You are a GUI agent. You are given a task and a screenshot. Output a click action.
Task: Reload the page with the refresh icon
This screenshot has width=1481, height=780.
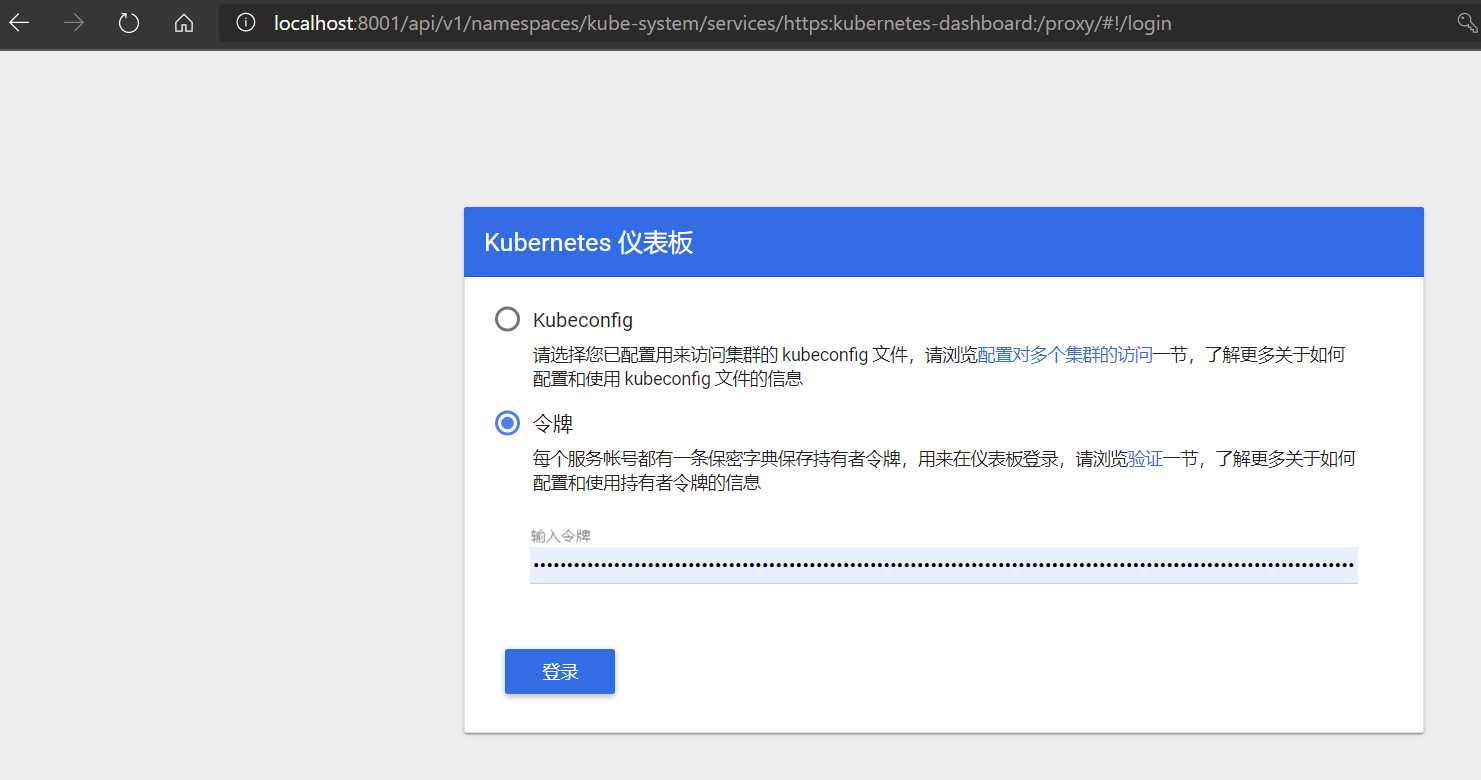click(129, 23)
